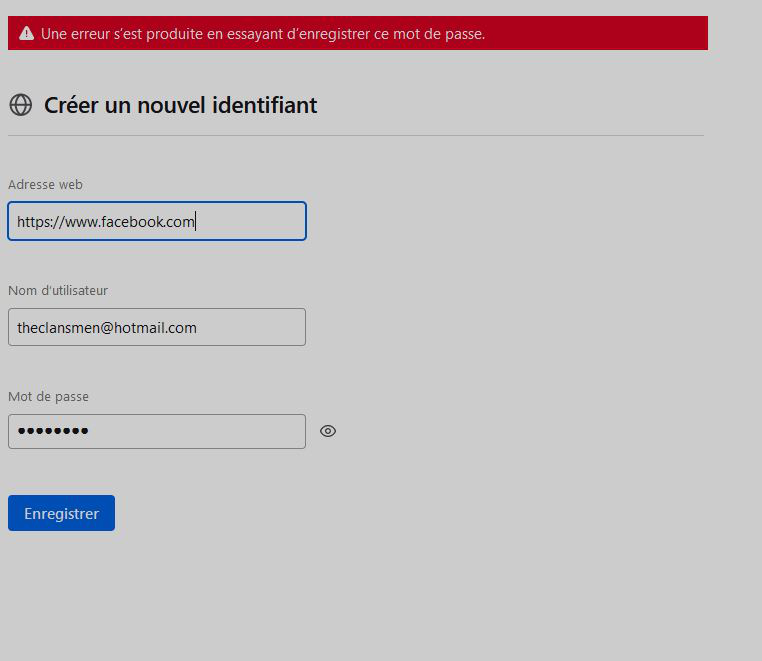Focus the Mot de passe input field
Viewport: 762px width, 661px height.
tap(157, 432)
